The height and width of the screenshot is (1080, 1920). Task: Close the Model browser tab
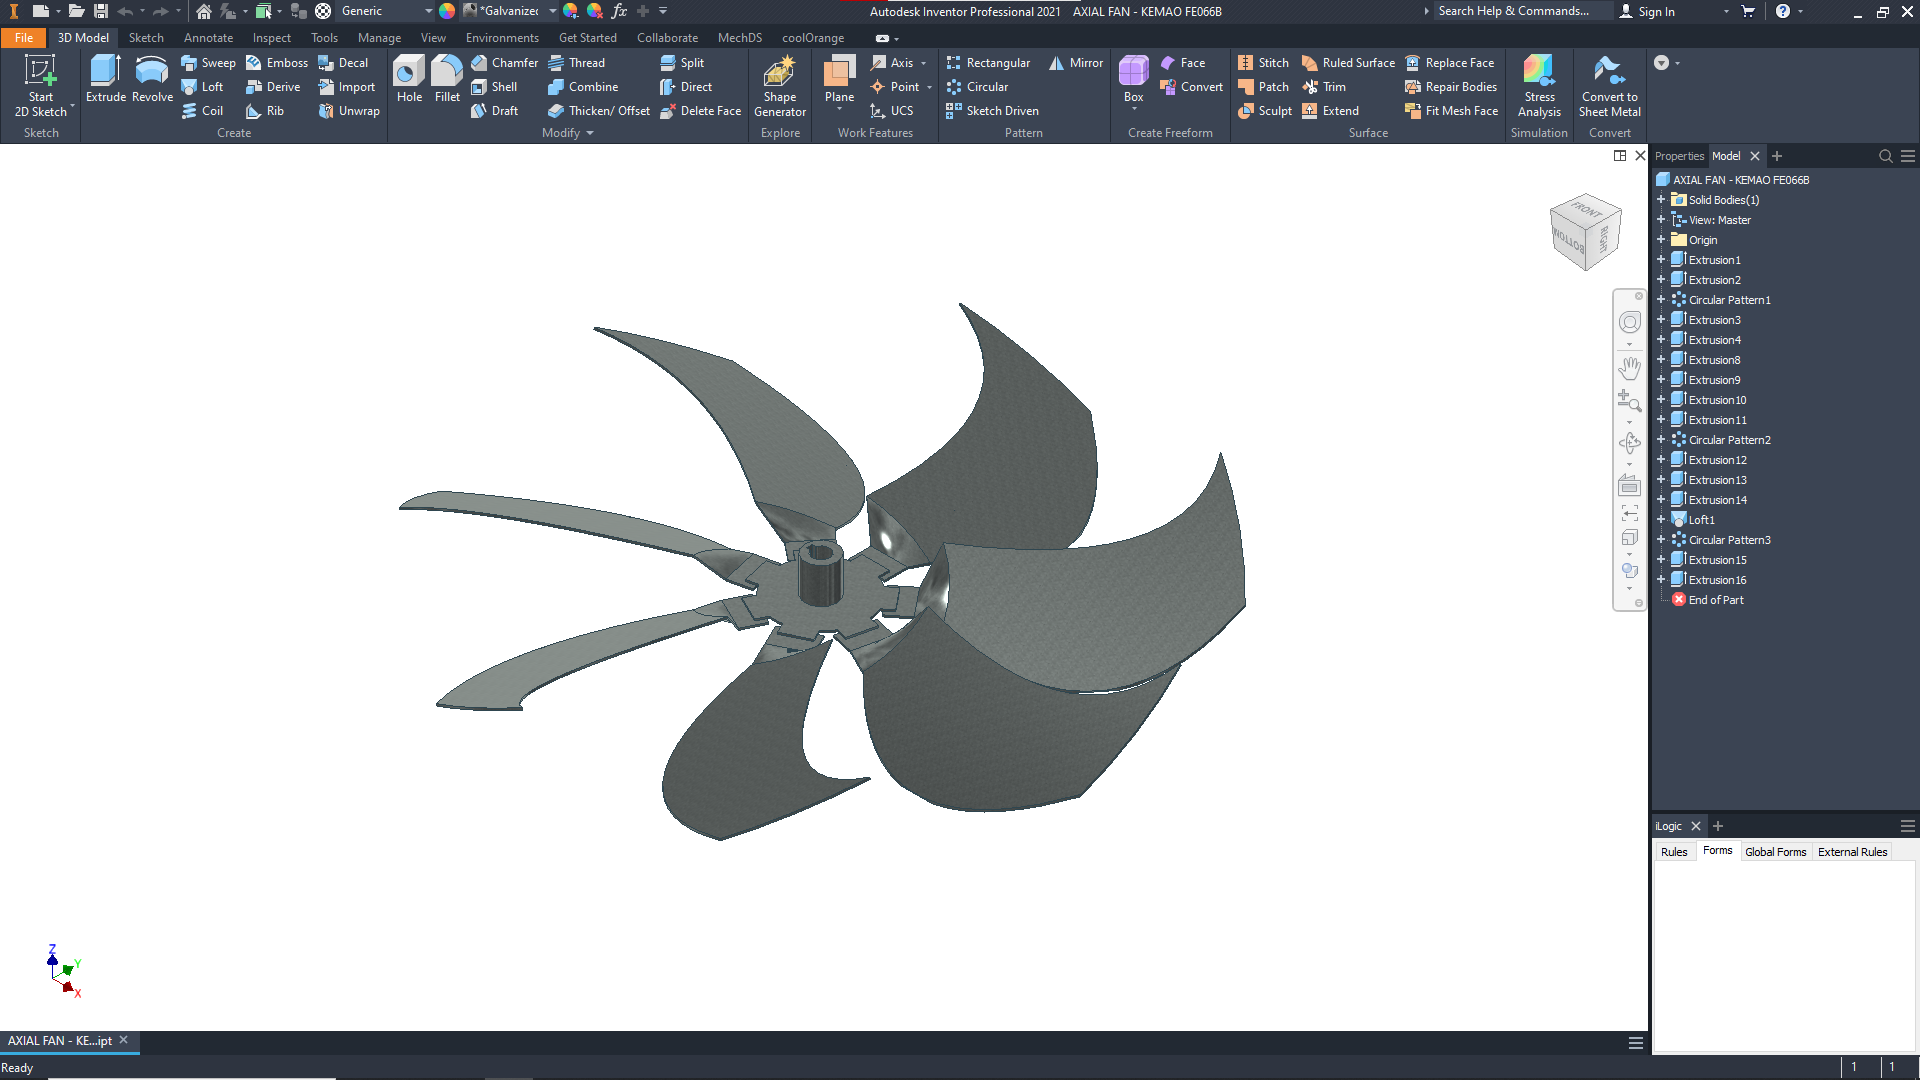[1755, 156]
